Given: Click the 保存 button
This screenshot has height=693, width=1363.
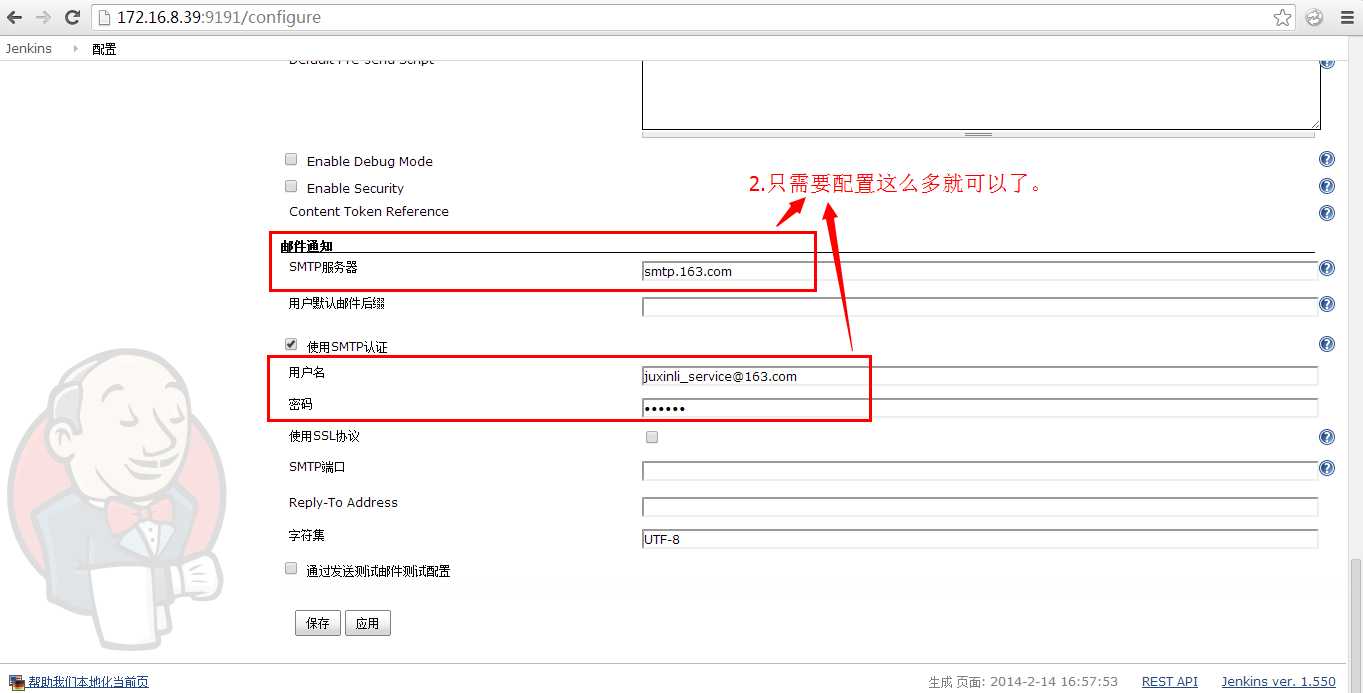Looking at the screenshot, I should 318,623.
